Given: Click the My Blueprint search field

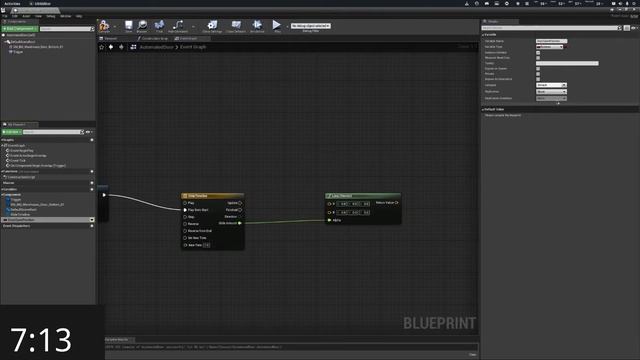Looking at the screenshot, I should (x=53, y=132).
